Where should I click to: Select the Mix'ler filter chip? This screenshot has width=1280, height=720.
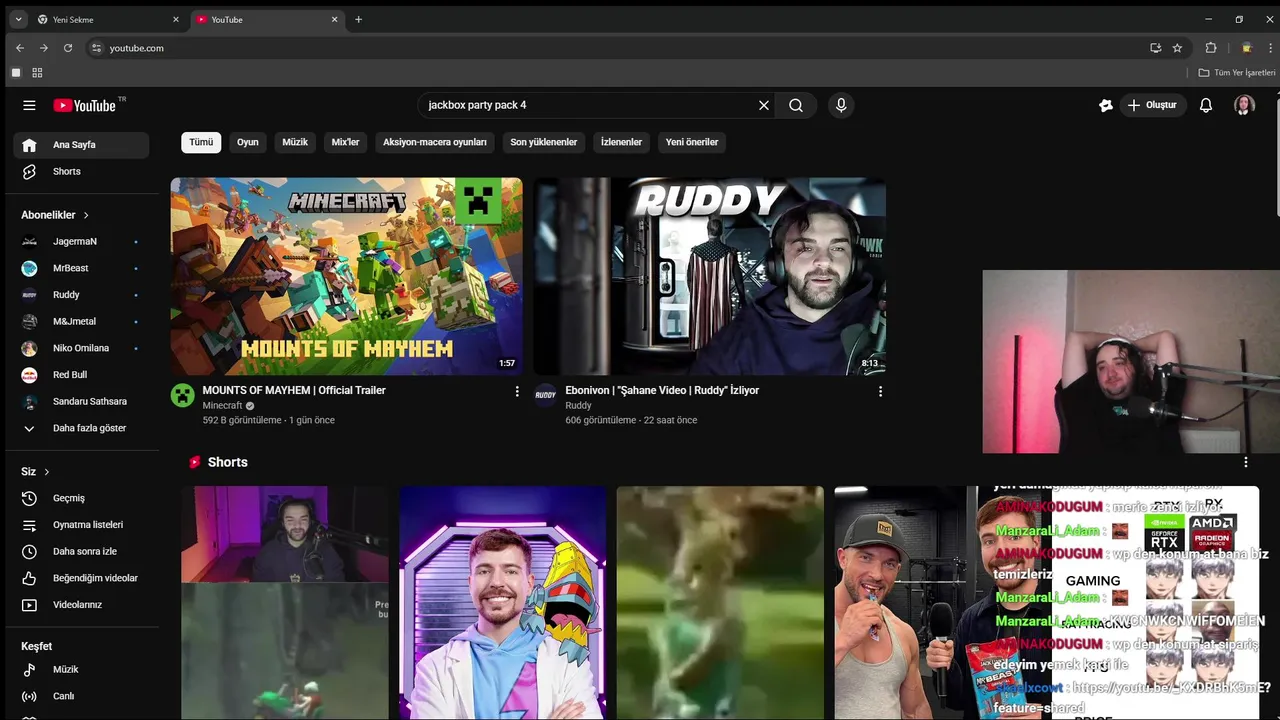[x=345, y=142]
